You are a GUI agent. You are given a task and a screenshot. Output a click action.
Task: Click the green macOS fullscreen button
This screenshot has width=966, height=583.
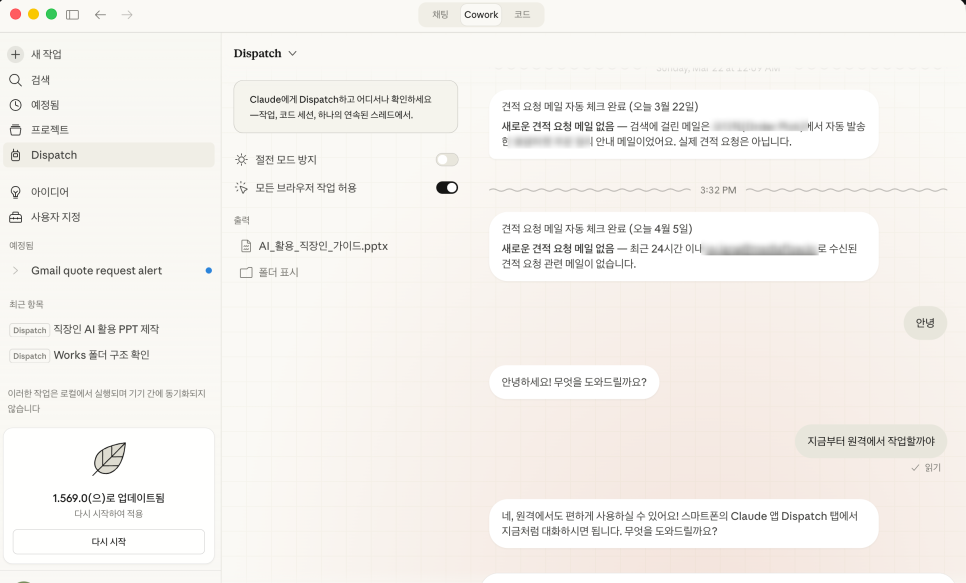pyautogui.click(x=52, y=14)
